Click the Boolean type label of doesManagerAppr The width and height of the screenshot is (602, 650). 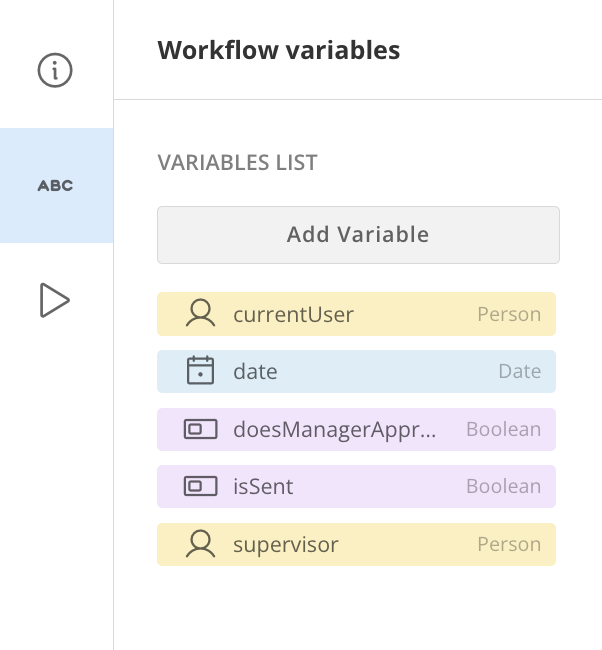pyautogui.click(x=503, y=430)
